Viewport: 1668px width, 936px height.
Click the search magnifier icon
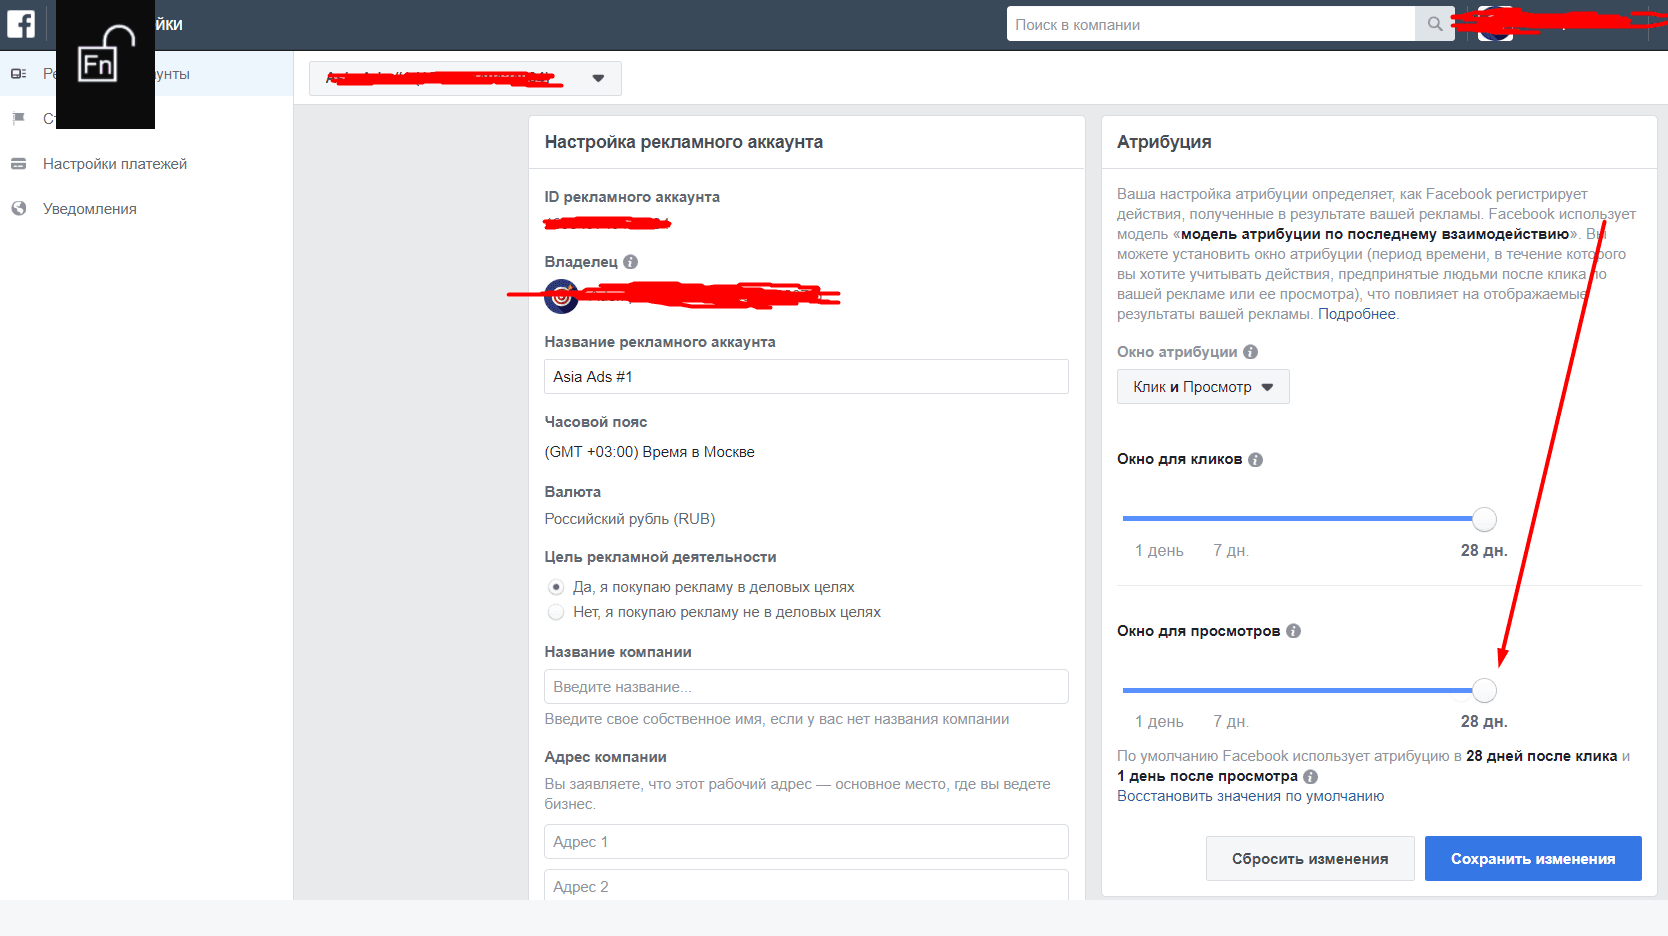point(1434,24)
